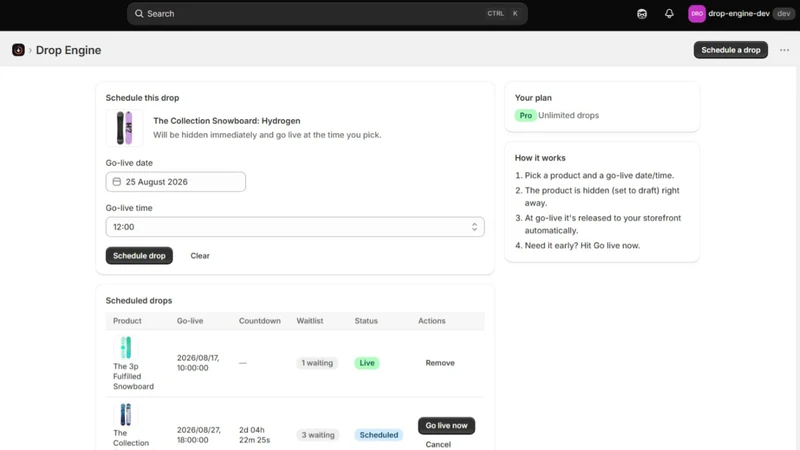This screenshot has width=800, height=450.
Task: Click the up/down chevrons on the time select
Action: tap(474, 227)
